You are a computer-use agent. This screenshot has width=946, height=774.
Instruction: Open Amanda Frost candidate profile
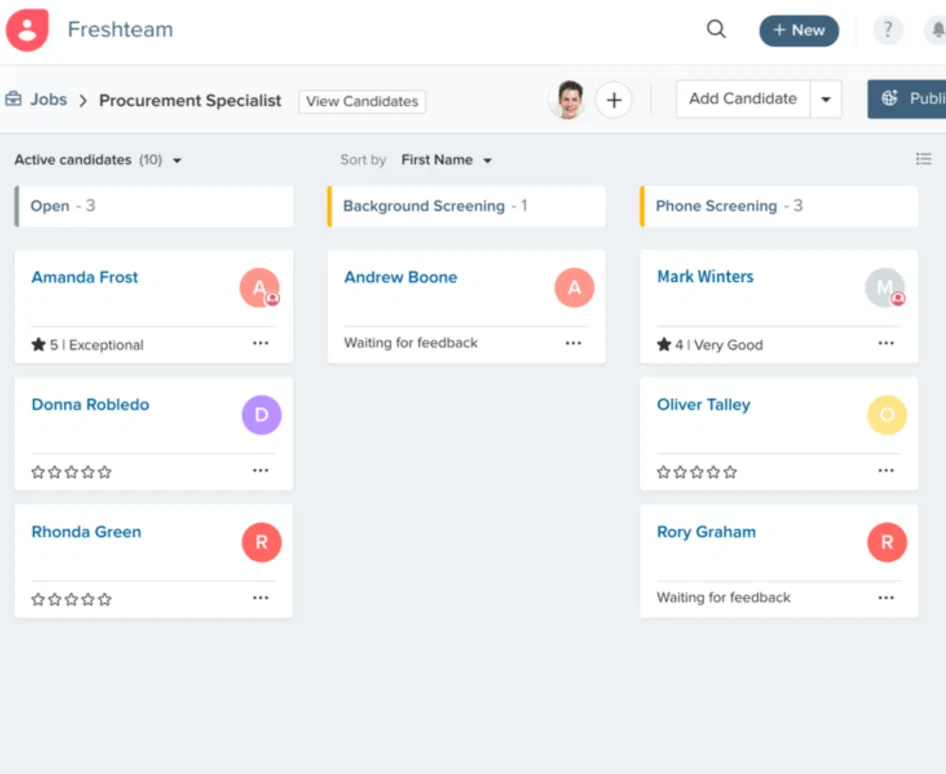pos(84,278)
